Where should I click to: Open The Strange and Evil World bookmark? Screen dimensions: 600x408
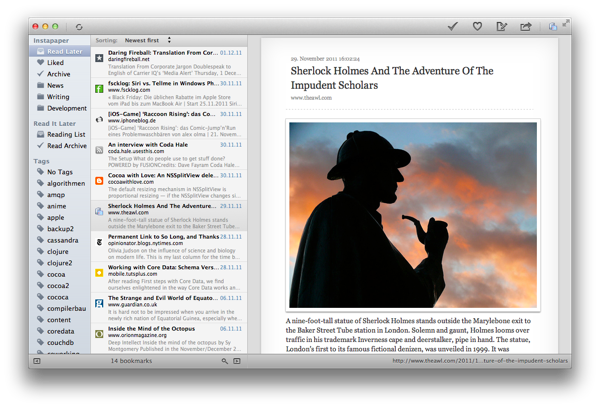(169, 307)
